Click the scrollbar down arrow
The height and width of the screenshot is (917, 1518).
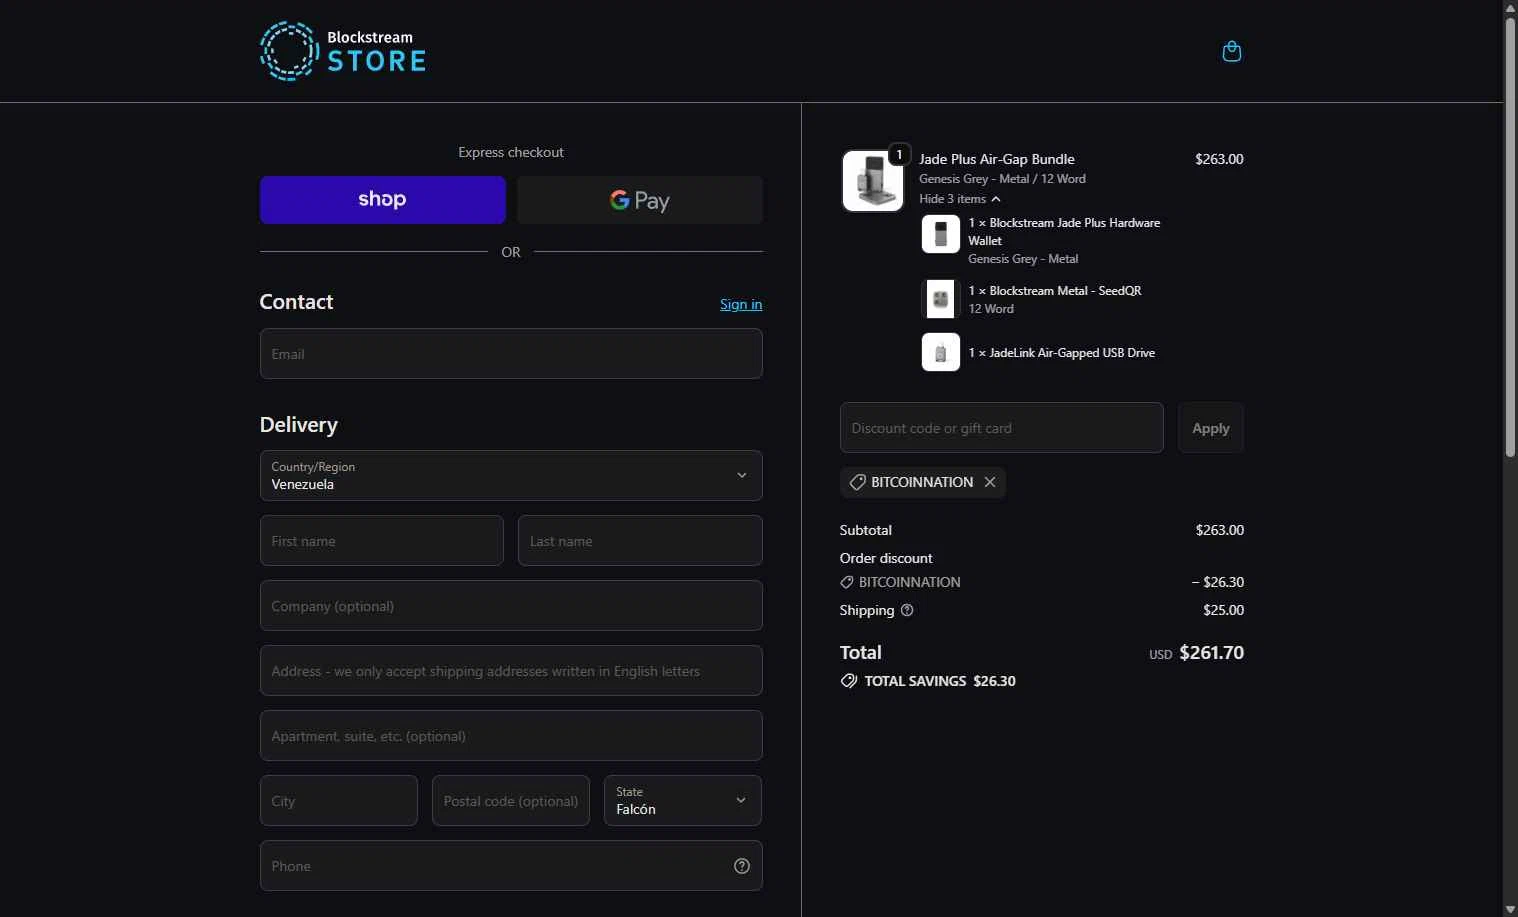pos(1510,909)
